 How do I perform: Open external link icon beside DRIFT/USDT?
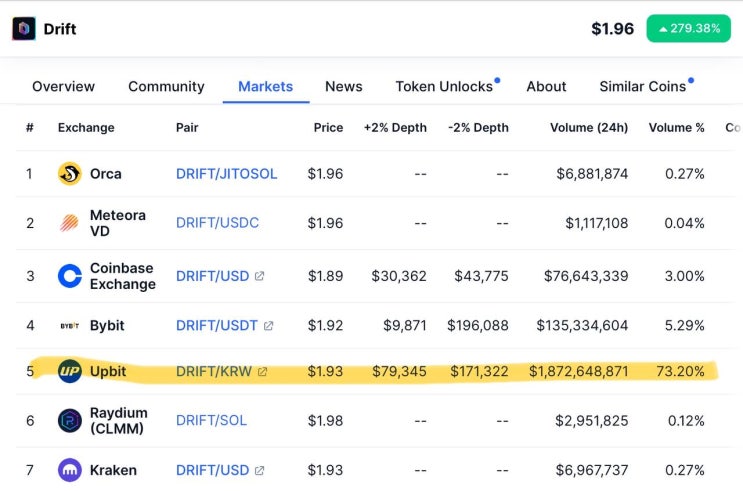pyautogui.click(x=268, y=326)
